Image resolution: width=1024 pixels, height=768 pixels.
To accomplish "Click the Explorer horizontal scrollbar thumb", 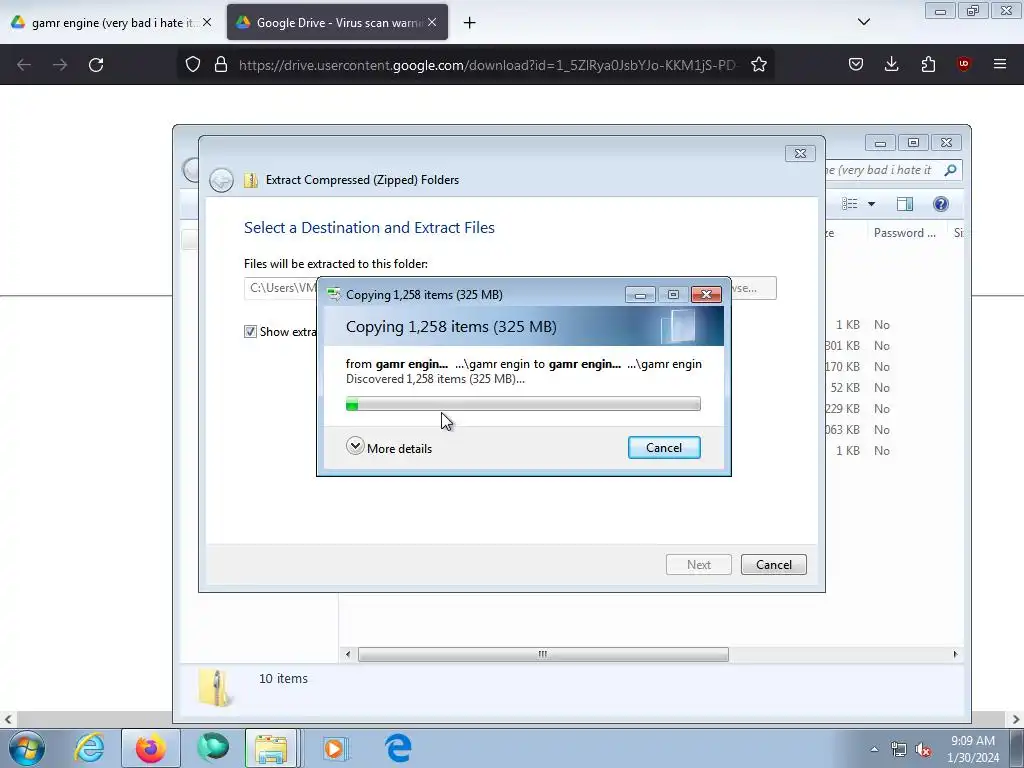I will pos(543,654).
